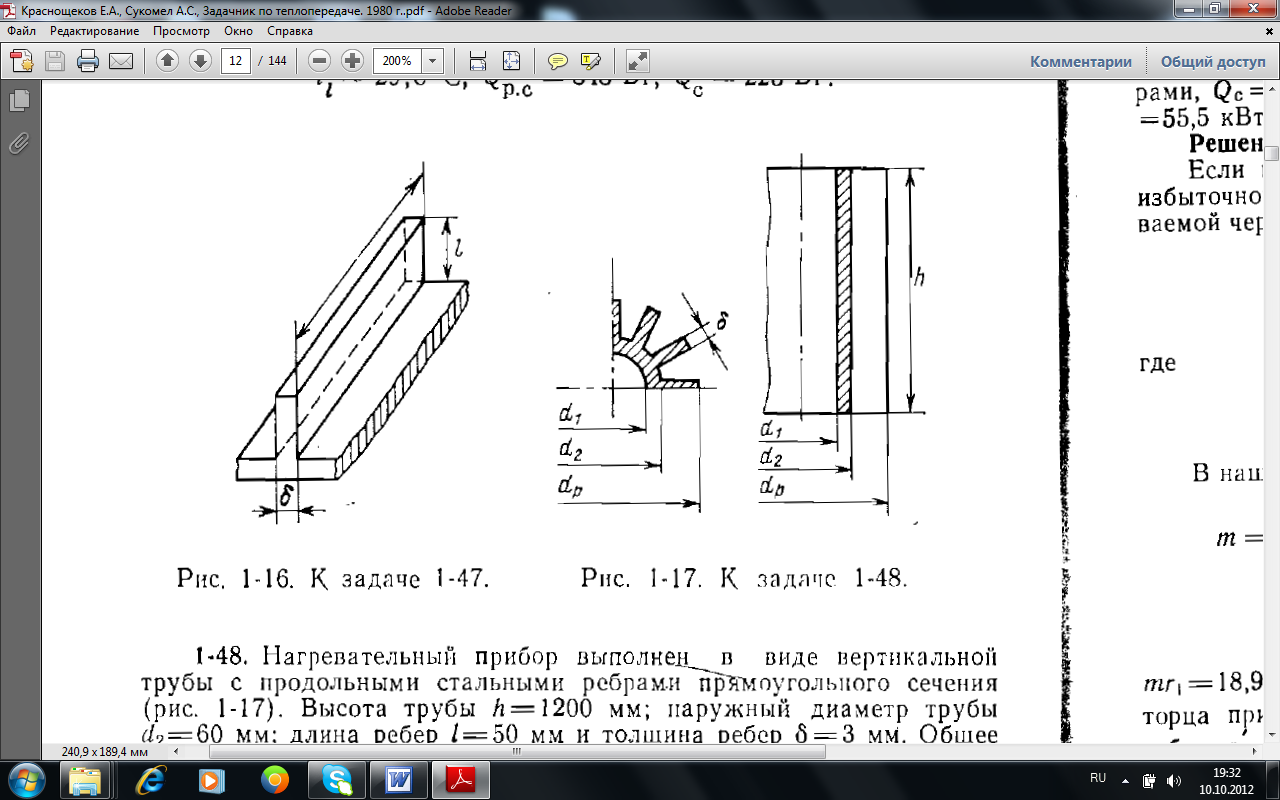Click the power plug tray icon

1149,779
